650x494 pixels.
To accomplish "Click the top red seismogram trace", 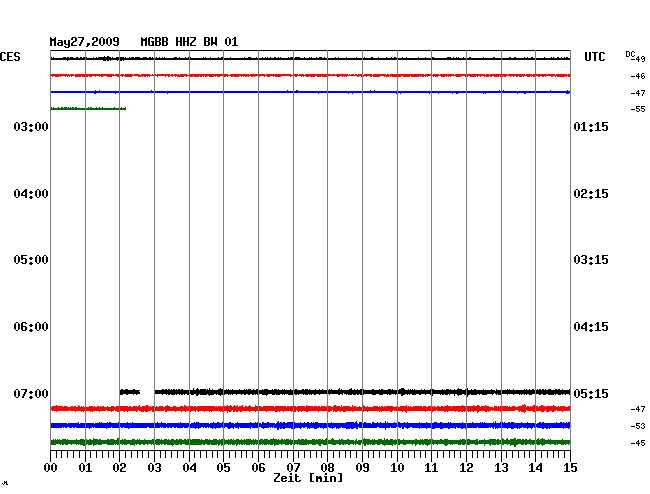I will [310, 75].
